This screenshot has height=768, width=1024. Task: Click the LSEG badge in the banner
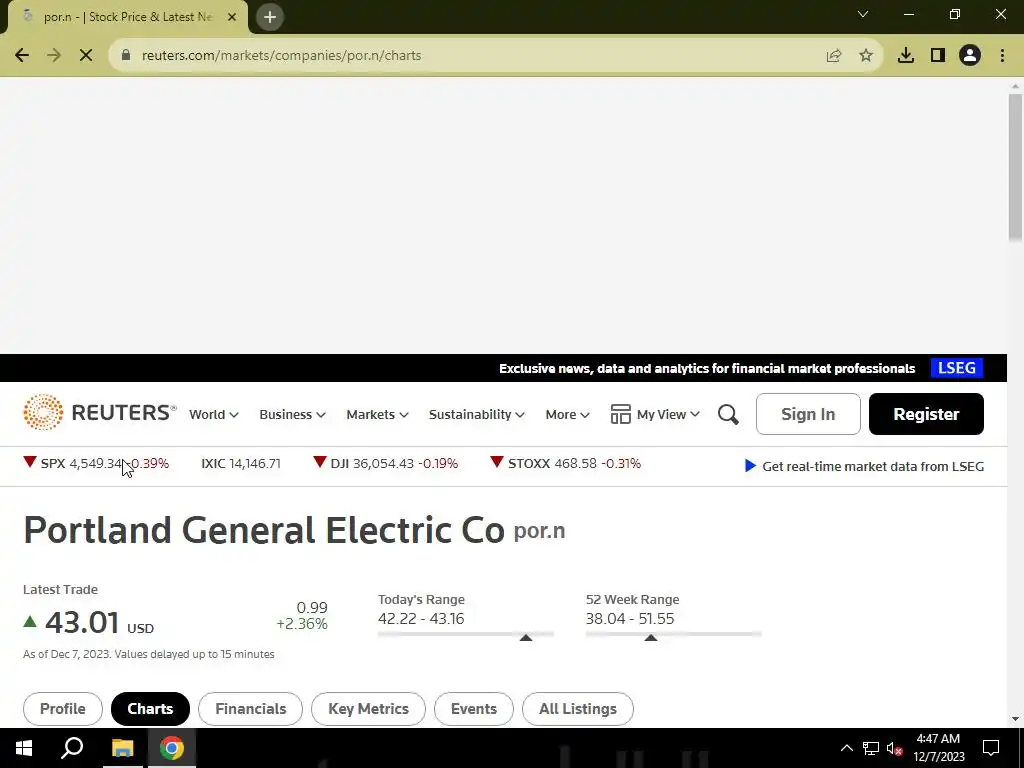(957, 368)
